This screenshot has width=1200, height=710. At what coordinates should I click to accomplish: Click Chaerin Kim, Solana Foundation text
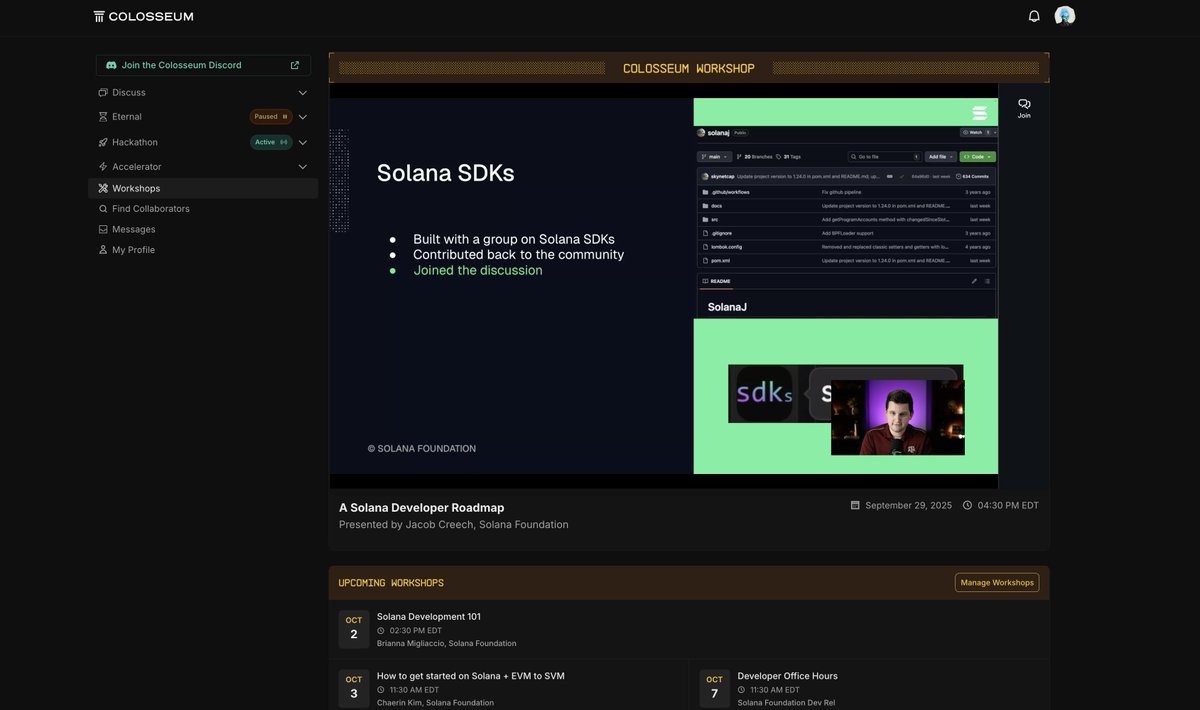click(x=435, y=703)
